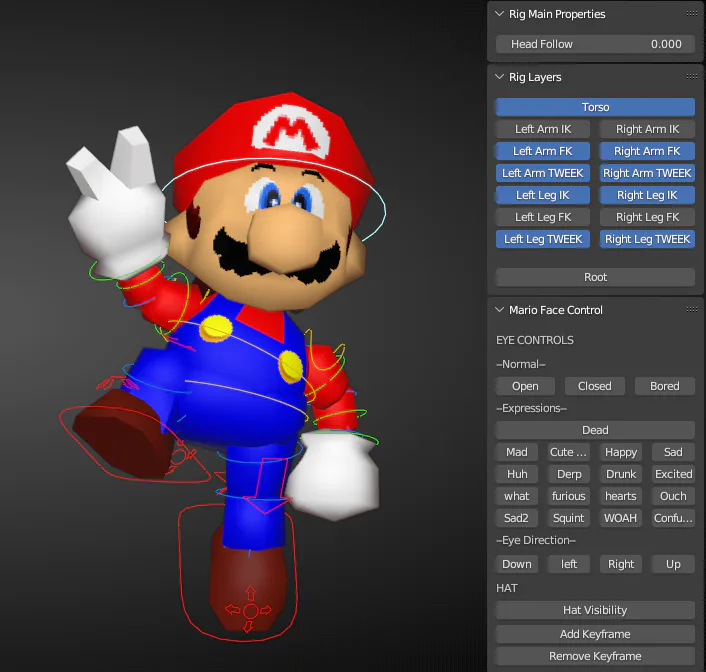The width and height of the screenshot is (706, 672).
Task: Toggle the Torso rig layer
Action: point(595,107)
